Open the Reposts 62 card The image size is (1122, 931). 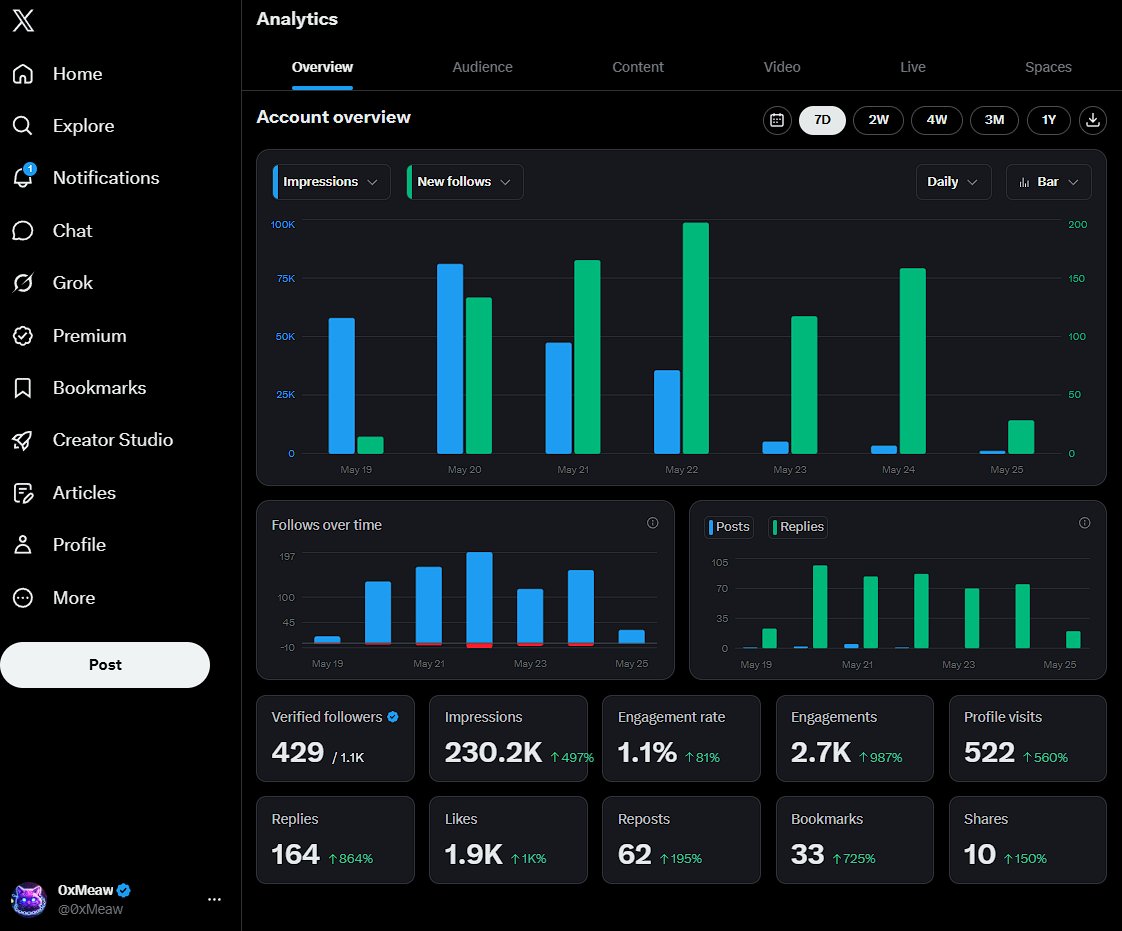(x=681, y=840)
